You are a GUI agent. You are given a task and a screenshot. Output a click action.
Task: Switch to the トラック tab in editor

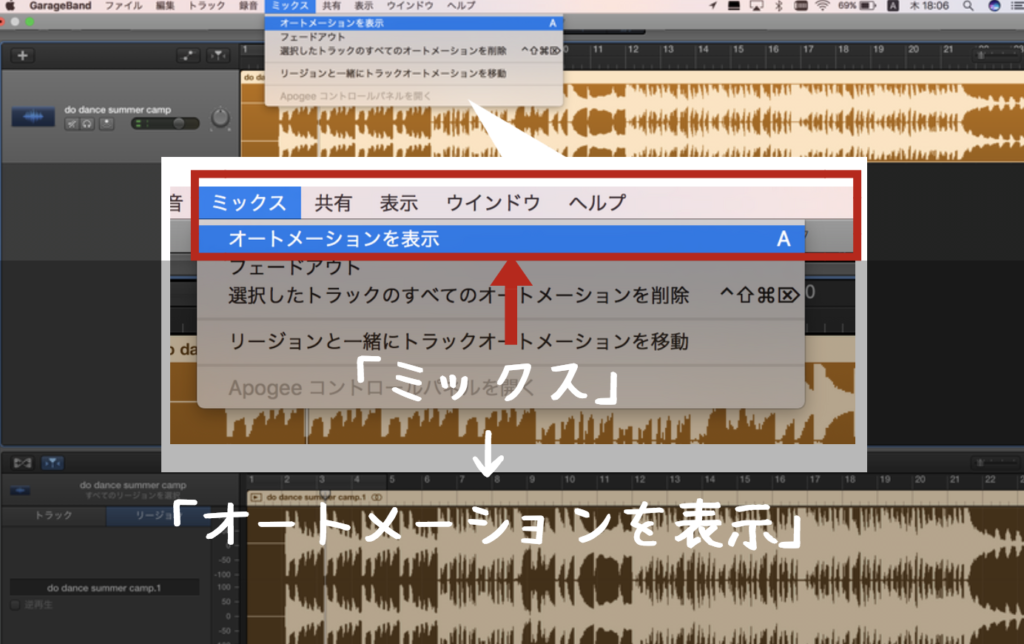(x=54, y=515)
